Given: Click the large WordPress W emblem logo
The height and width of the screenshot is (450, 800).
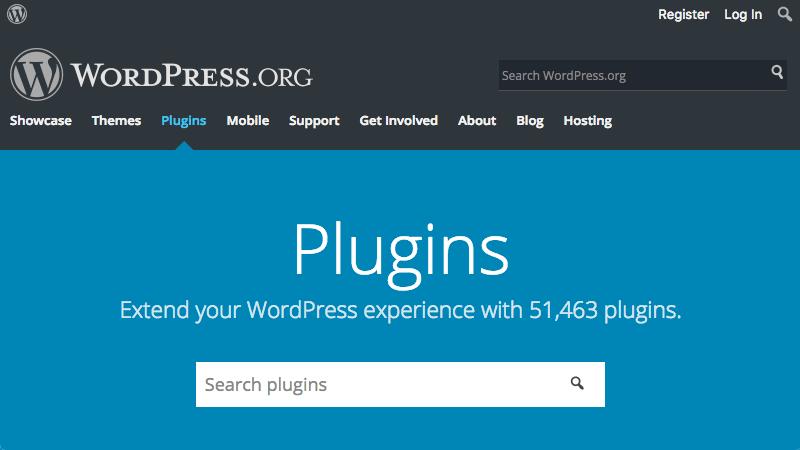Looking at the screenshot, I should coord(37,75).
